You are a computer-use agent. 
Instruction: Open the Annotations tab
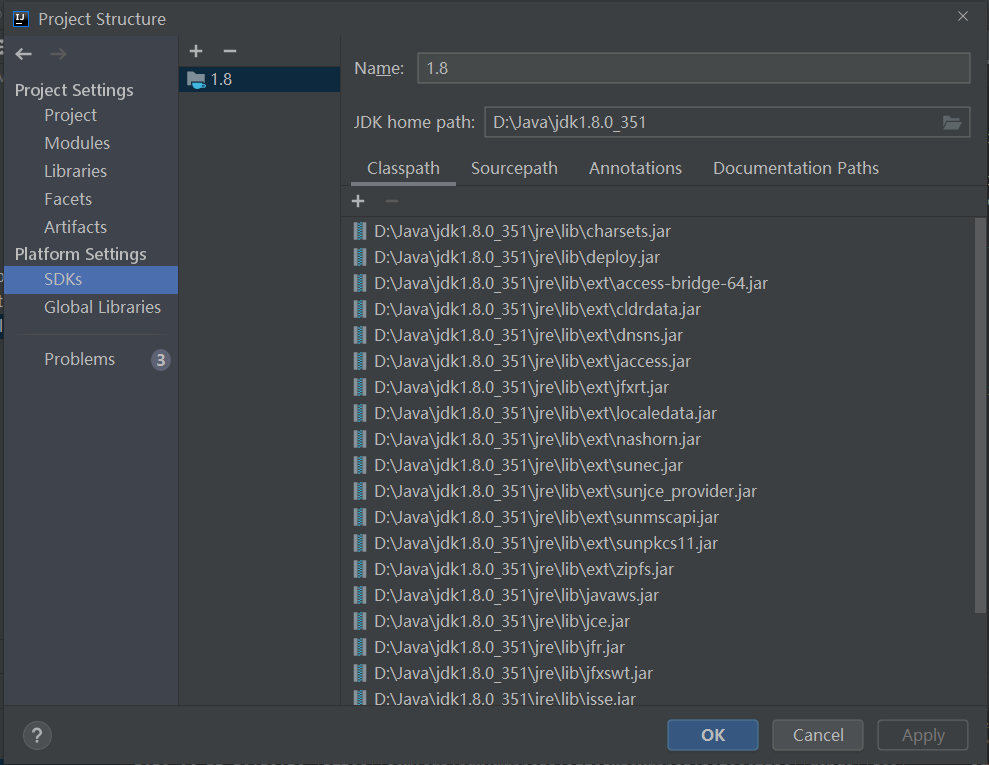tap(635, 168)
